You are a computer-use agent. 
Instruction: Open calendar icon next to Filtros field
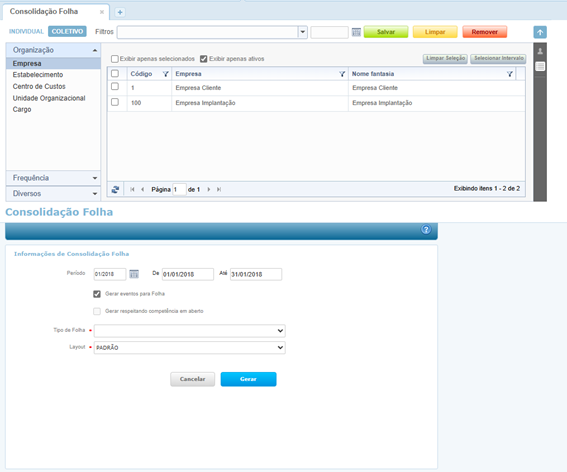pyautogui.click(x=356, y=32)
